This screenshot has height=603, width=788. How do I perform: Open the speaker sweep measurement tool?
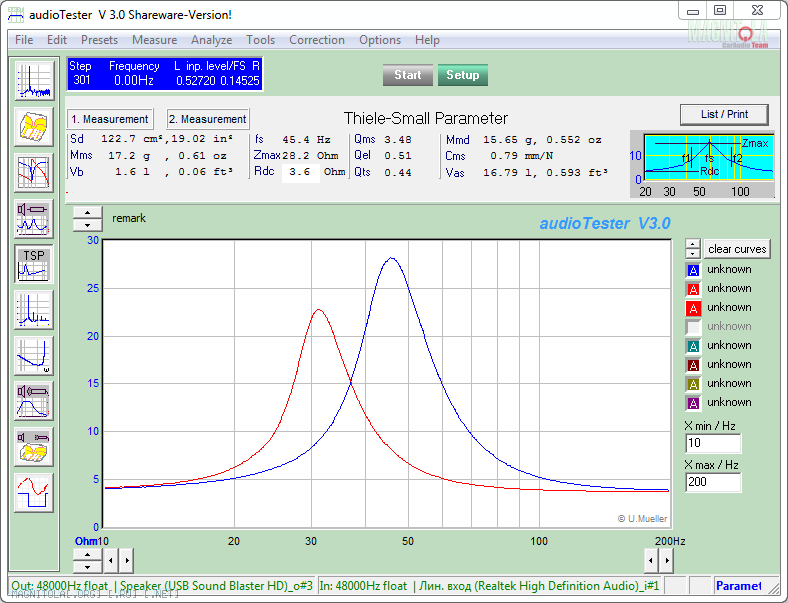click(34, 219)
